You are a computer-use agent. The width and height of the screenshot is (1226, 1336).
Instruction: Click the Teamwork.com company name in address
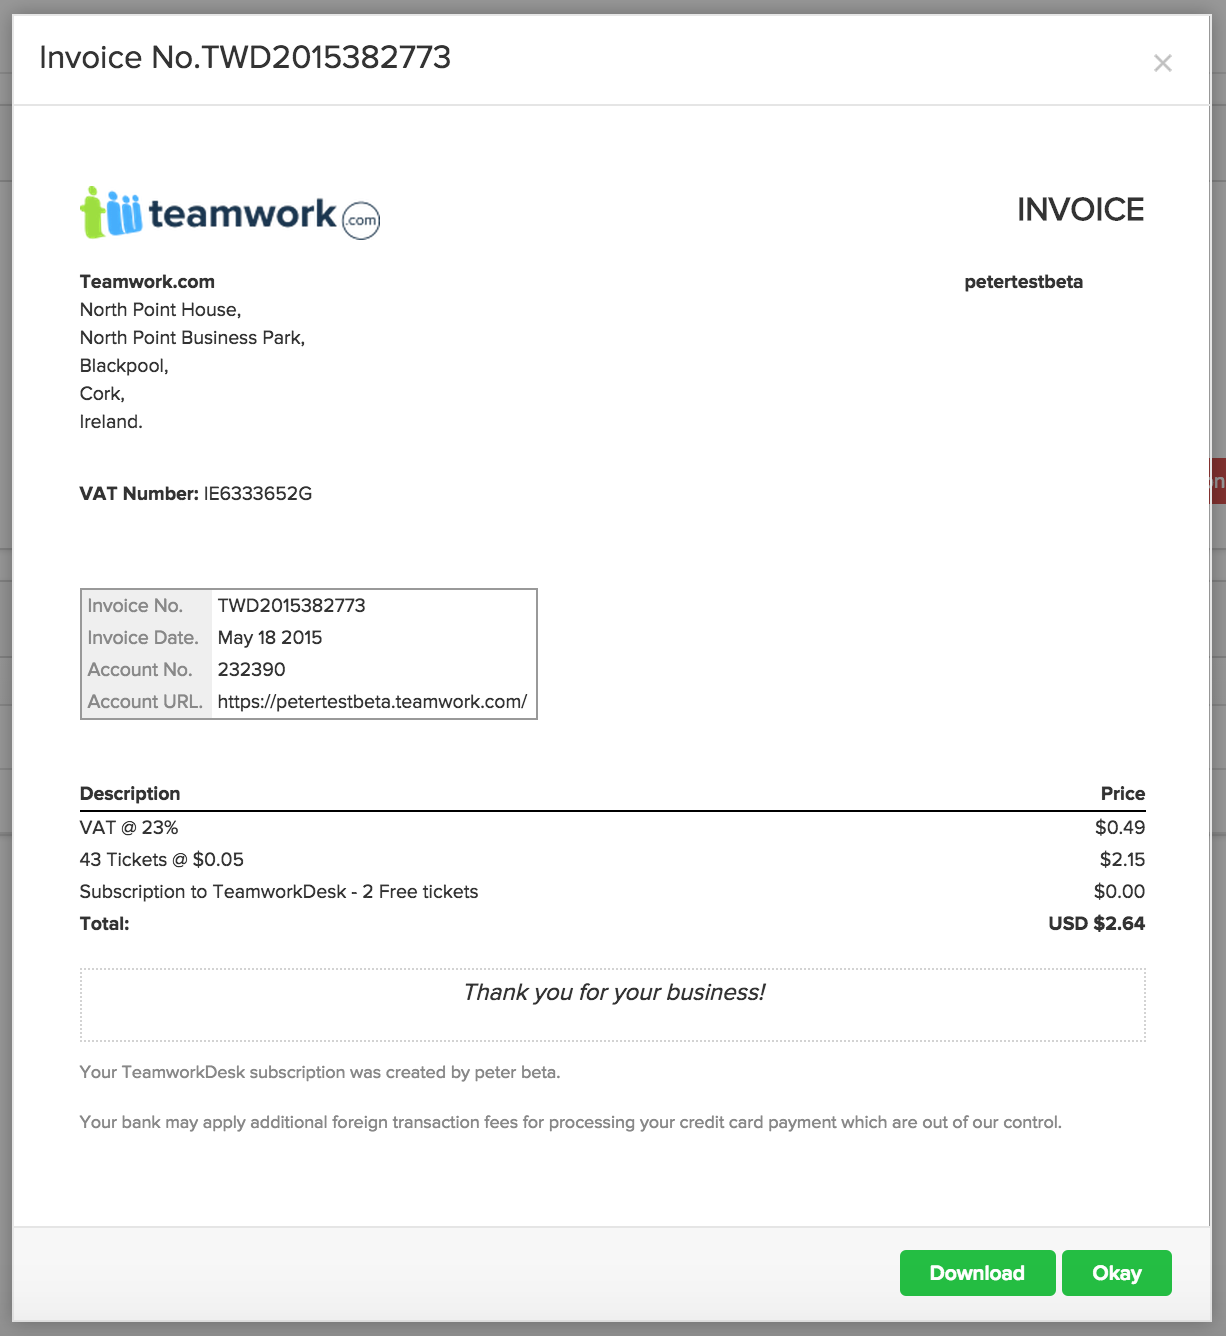147,282
